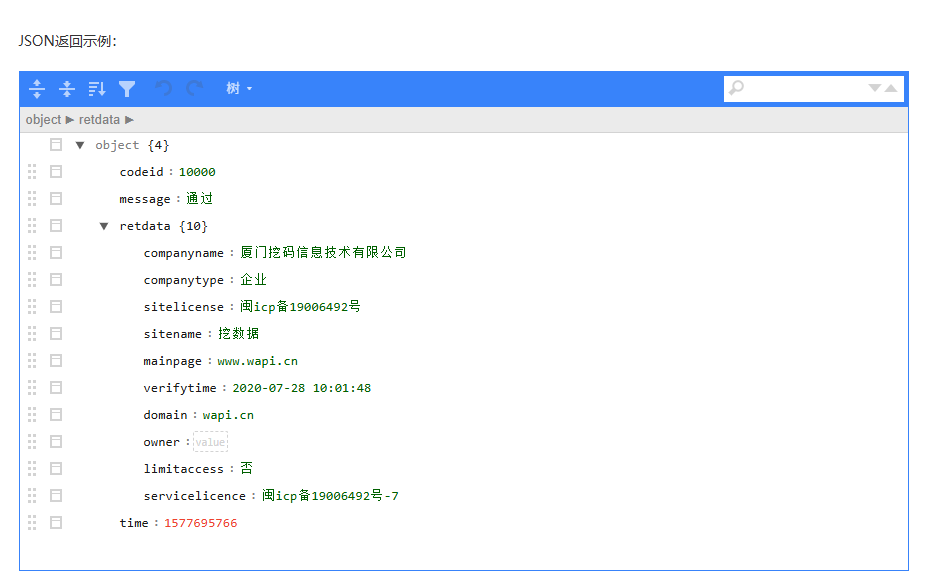This screenshot has width=926, height=582.
Task: Select the collapse all fields icon
Action: click(x=67, y=89)
